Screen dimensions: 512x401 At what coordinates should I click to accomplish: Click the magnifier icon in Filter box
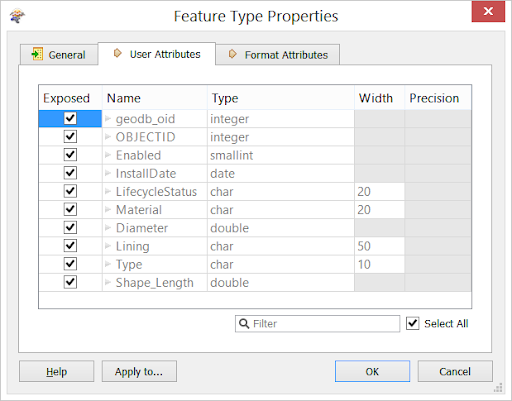(244, 323)
